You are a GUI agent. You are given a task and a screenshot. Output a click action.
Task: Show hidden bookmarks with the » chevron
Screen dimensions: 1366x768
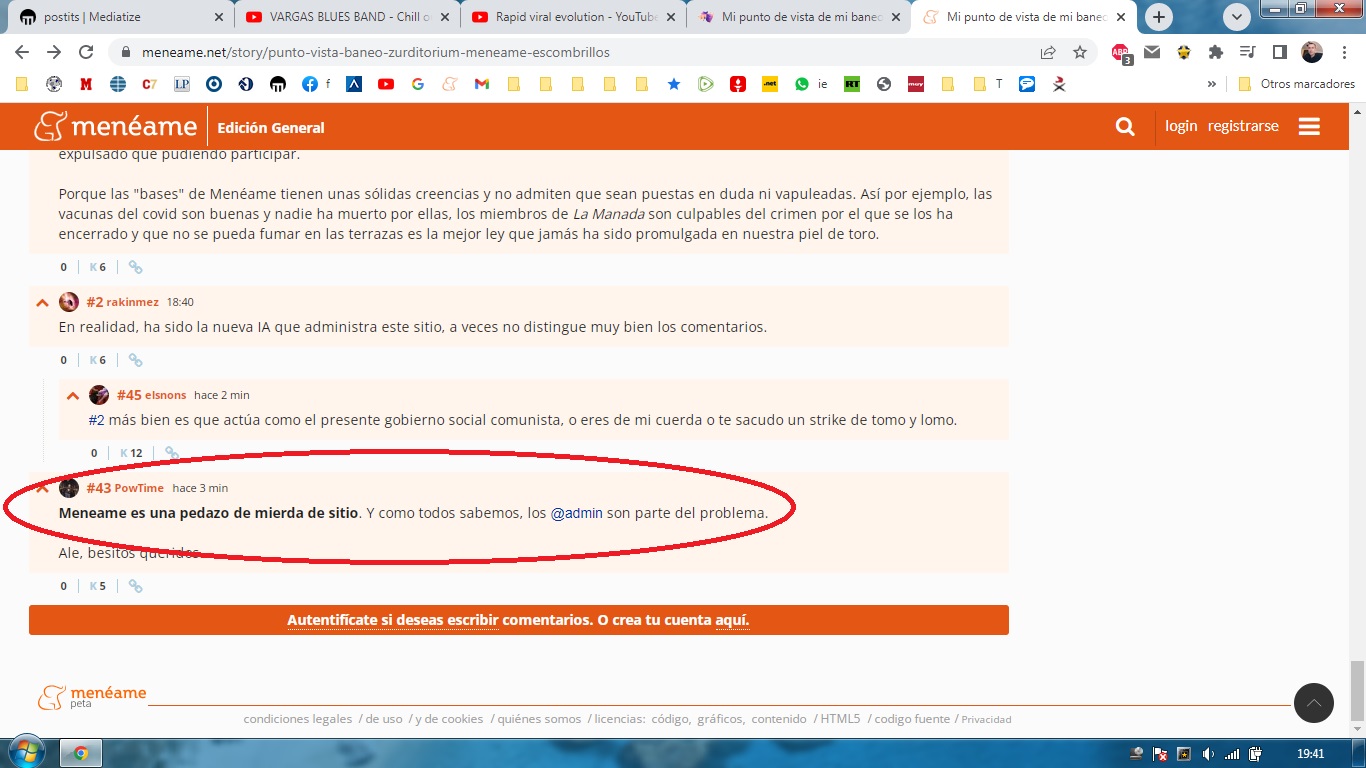coord(1212,84)
